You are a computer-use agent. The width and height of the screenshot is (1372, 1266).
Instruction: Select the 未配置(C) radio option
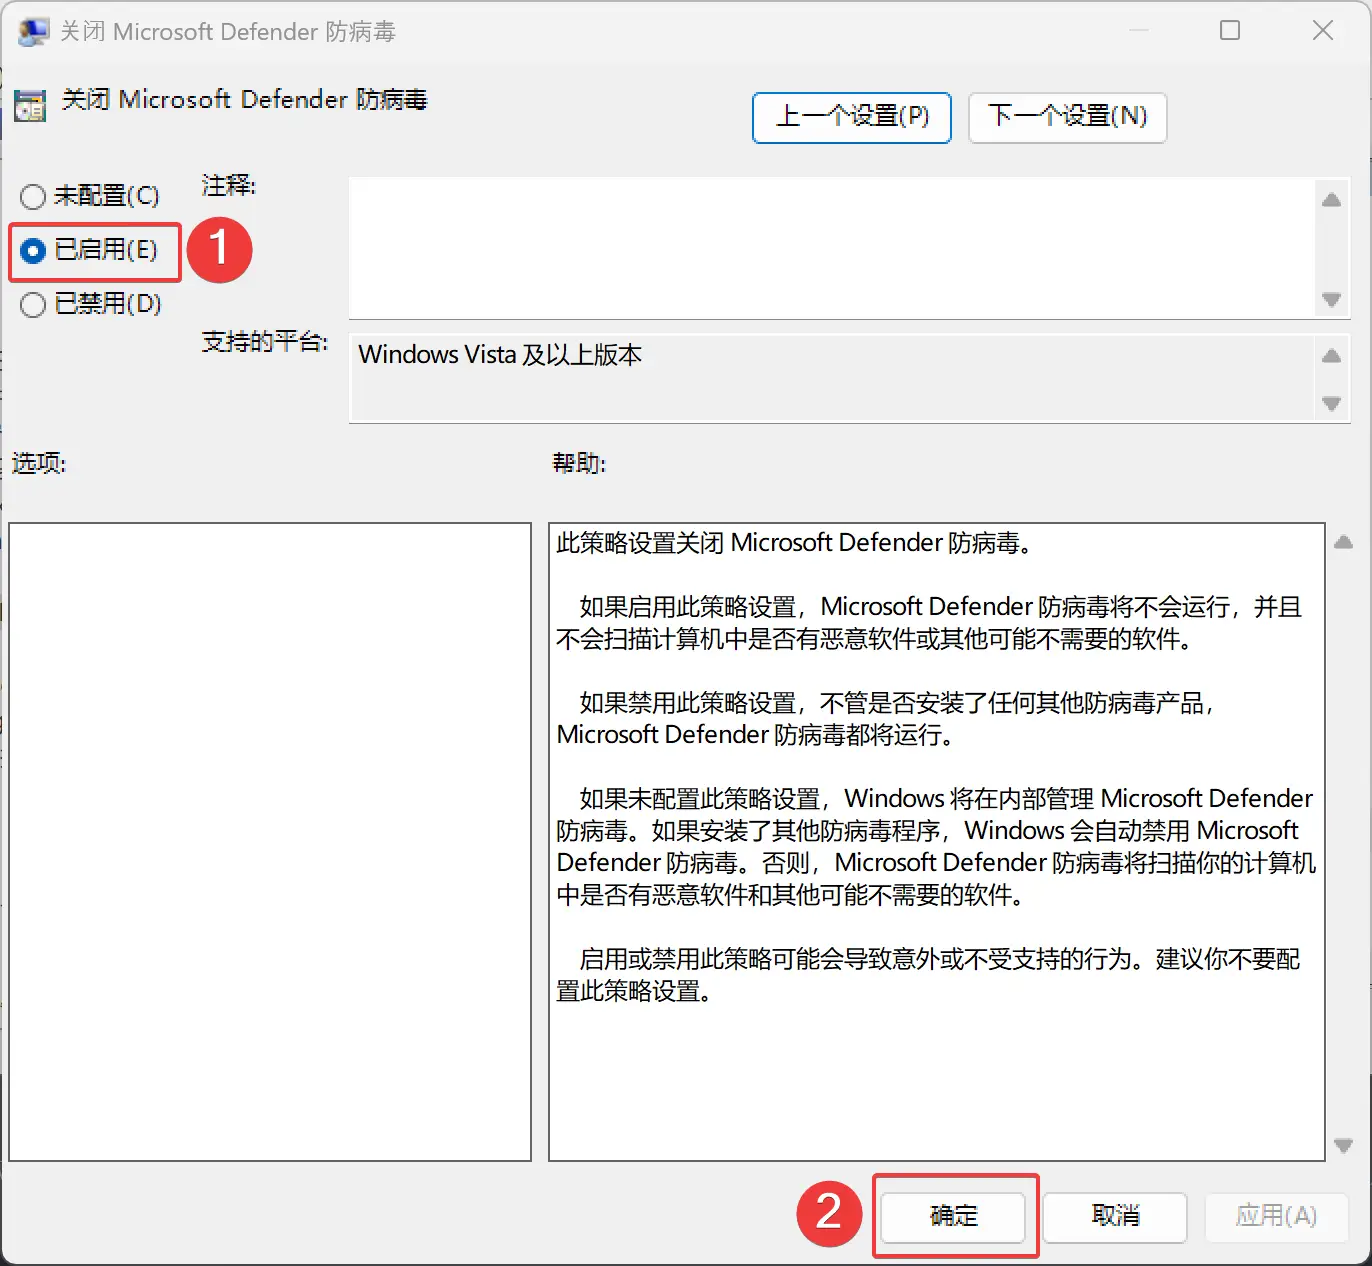pyautogui.click(x=32, y=196)
